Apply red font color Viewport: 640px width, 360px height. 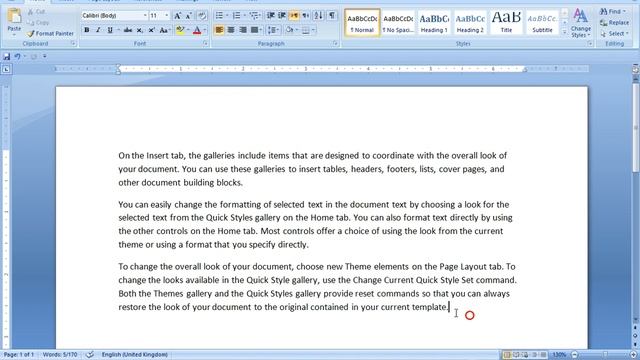point(197,30)
